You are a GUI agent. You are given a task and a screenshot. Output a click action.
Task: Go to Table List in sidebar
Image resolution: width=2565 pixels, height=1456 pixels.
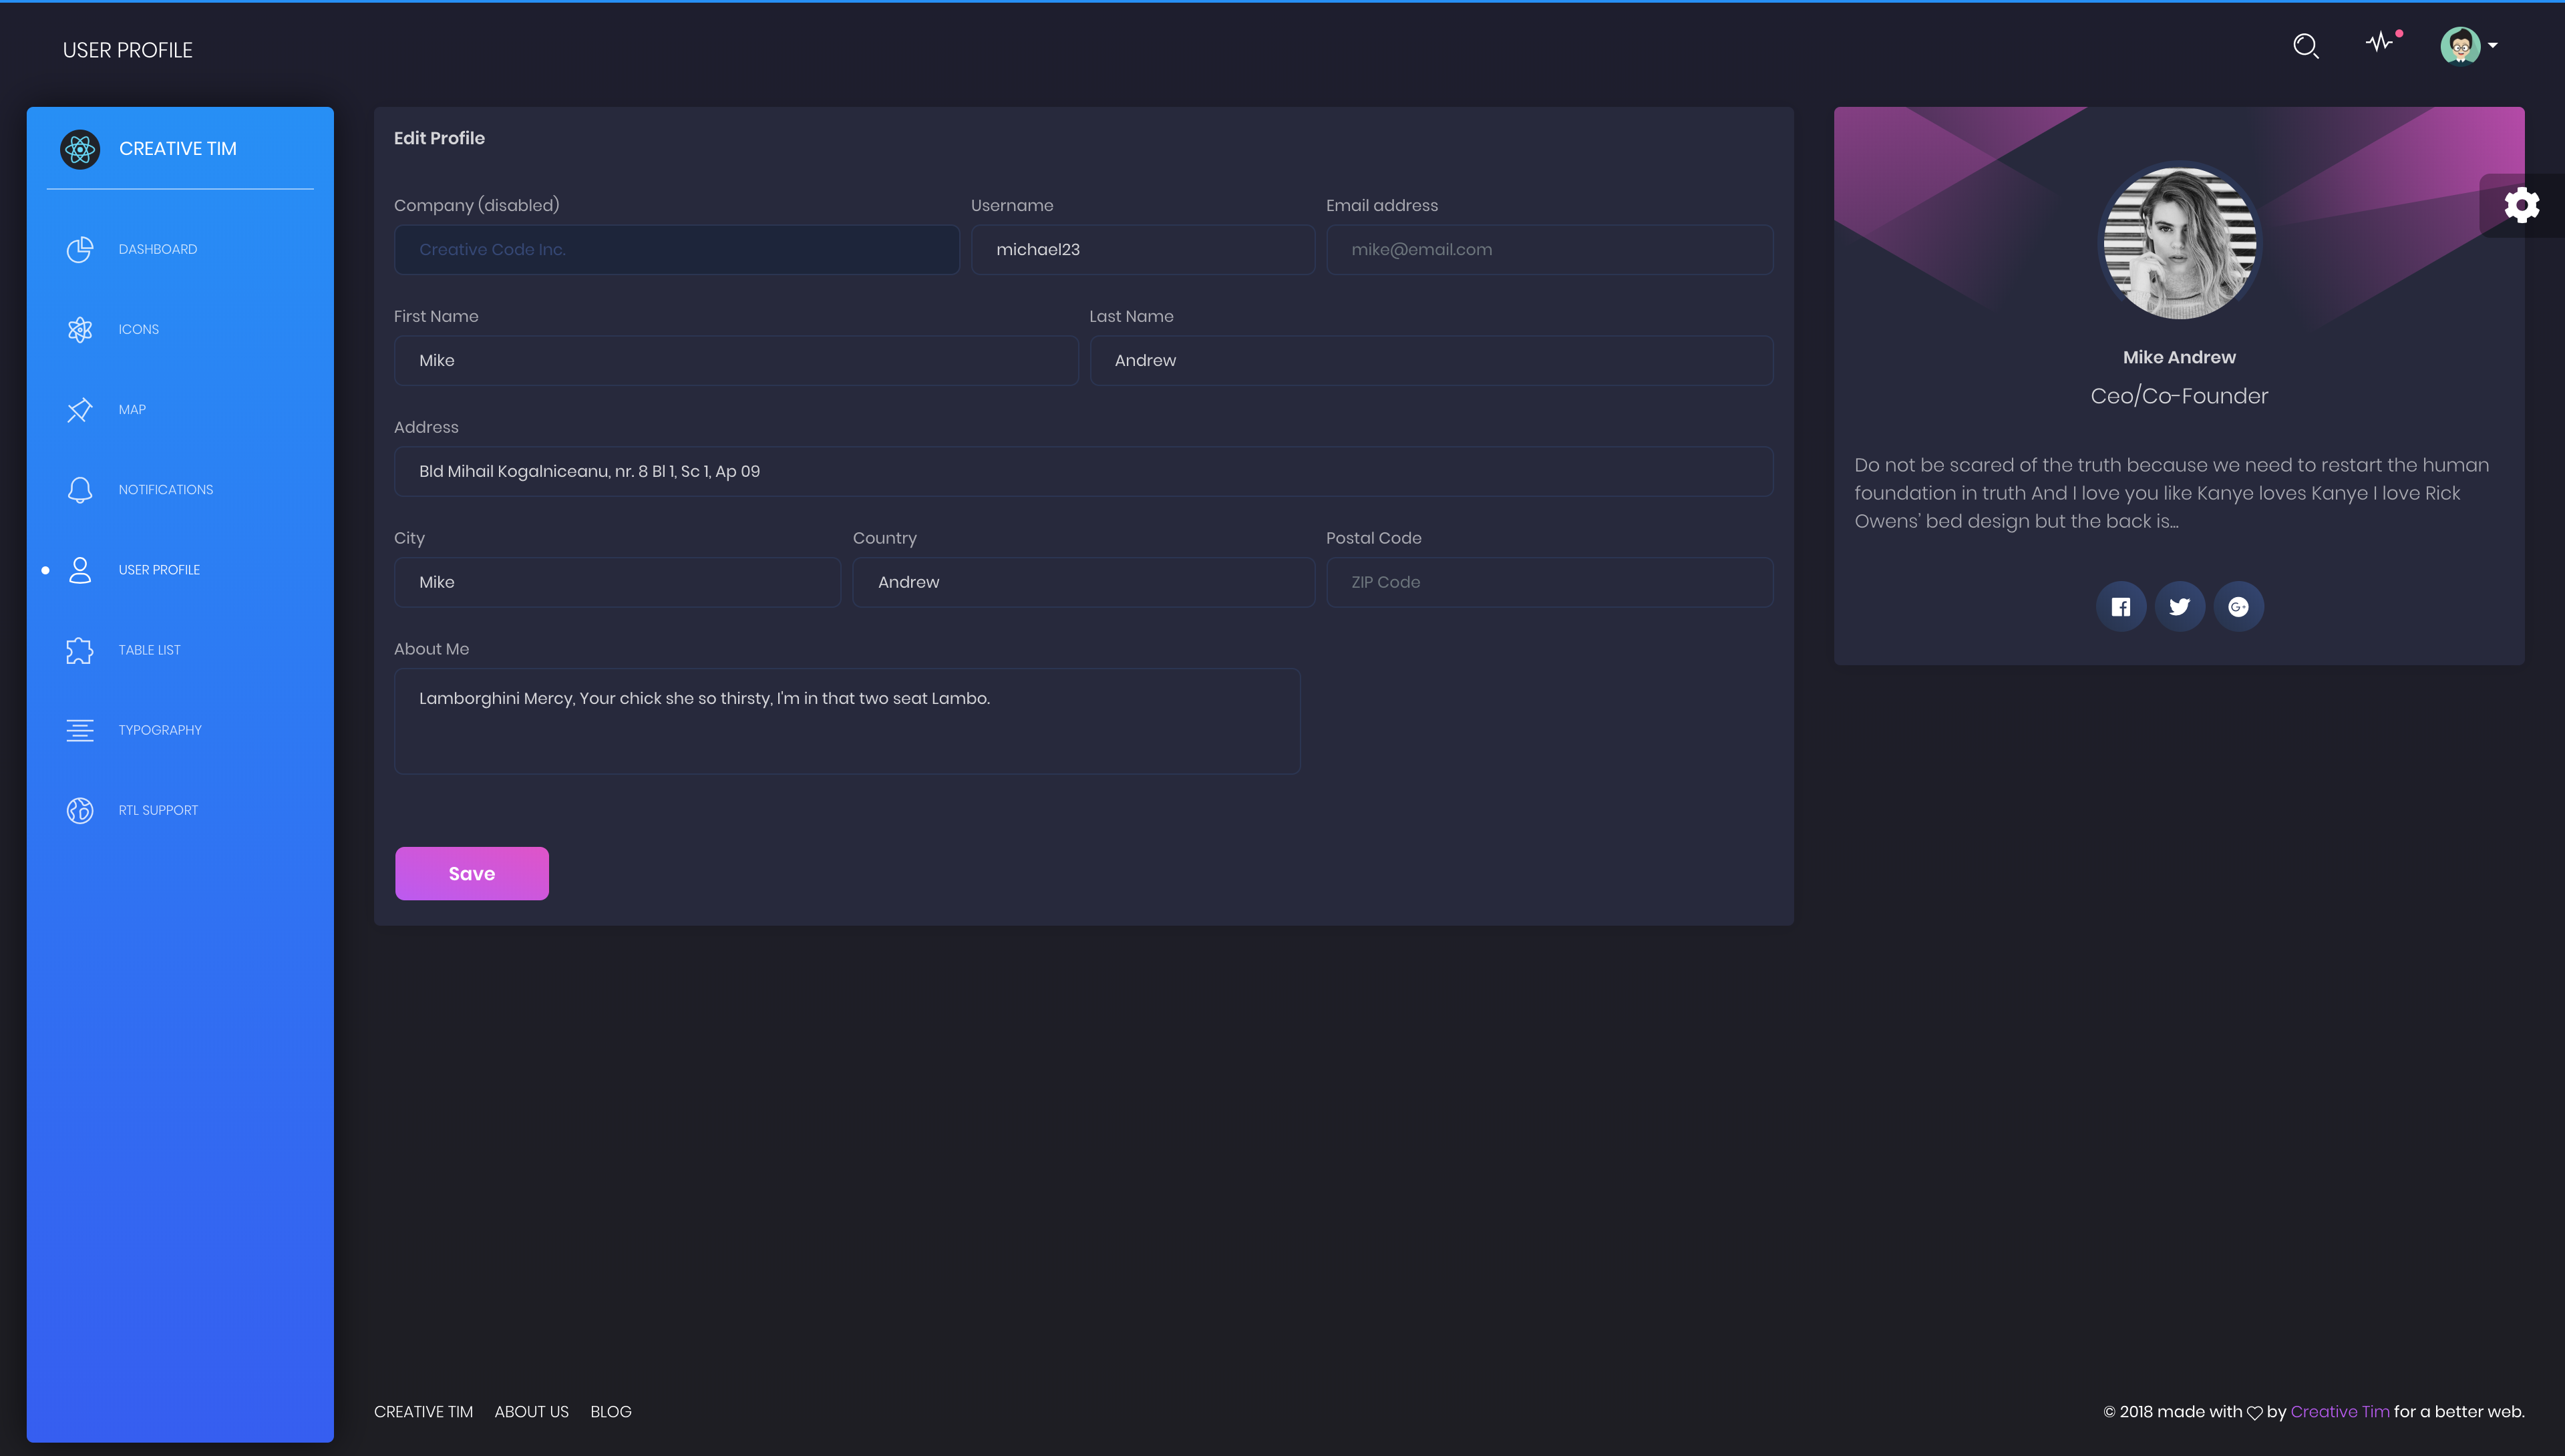149,650
